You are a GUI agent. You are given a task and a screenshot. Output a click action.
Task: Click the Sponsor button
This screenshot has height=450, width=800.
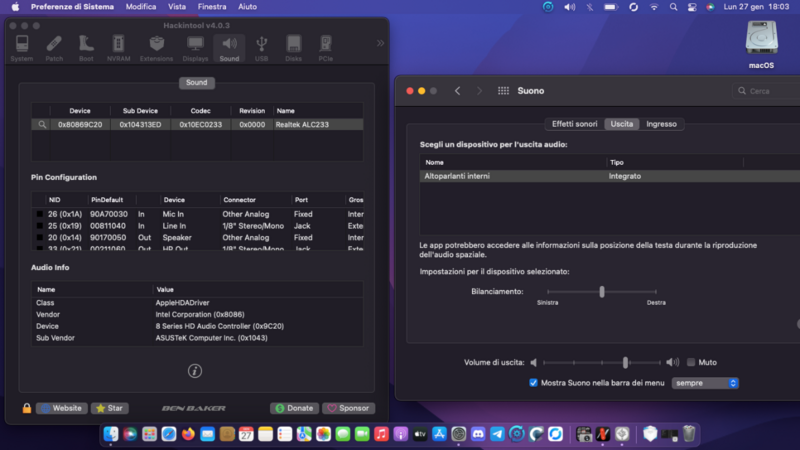point(348,408)
